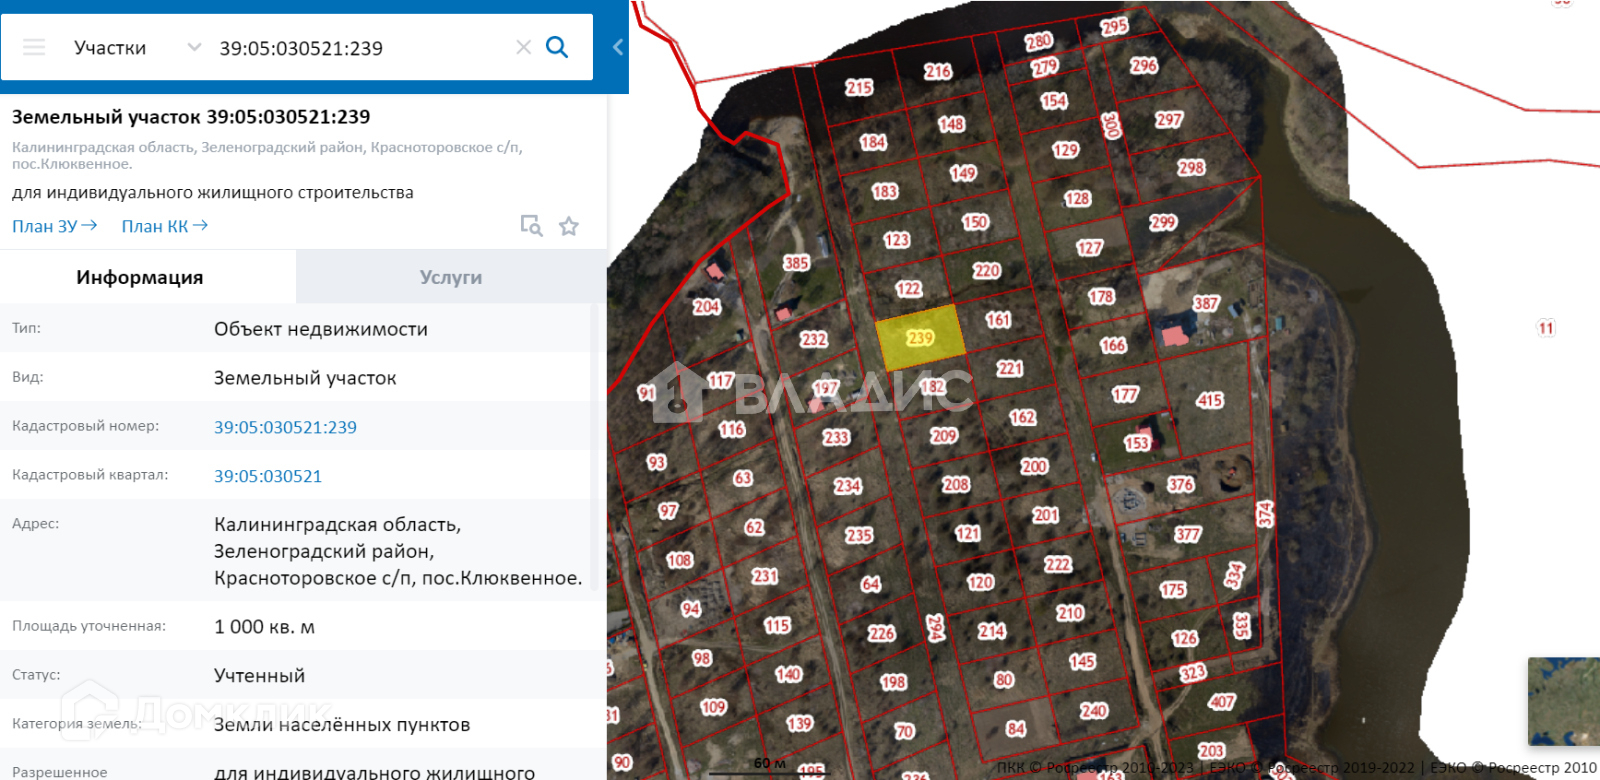The width and height of the screenshot is (1600, 780).
Task: Click the status value Учтенный
Action: coord(259,676)
